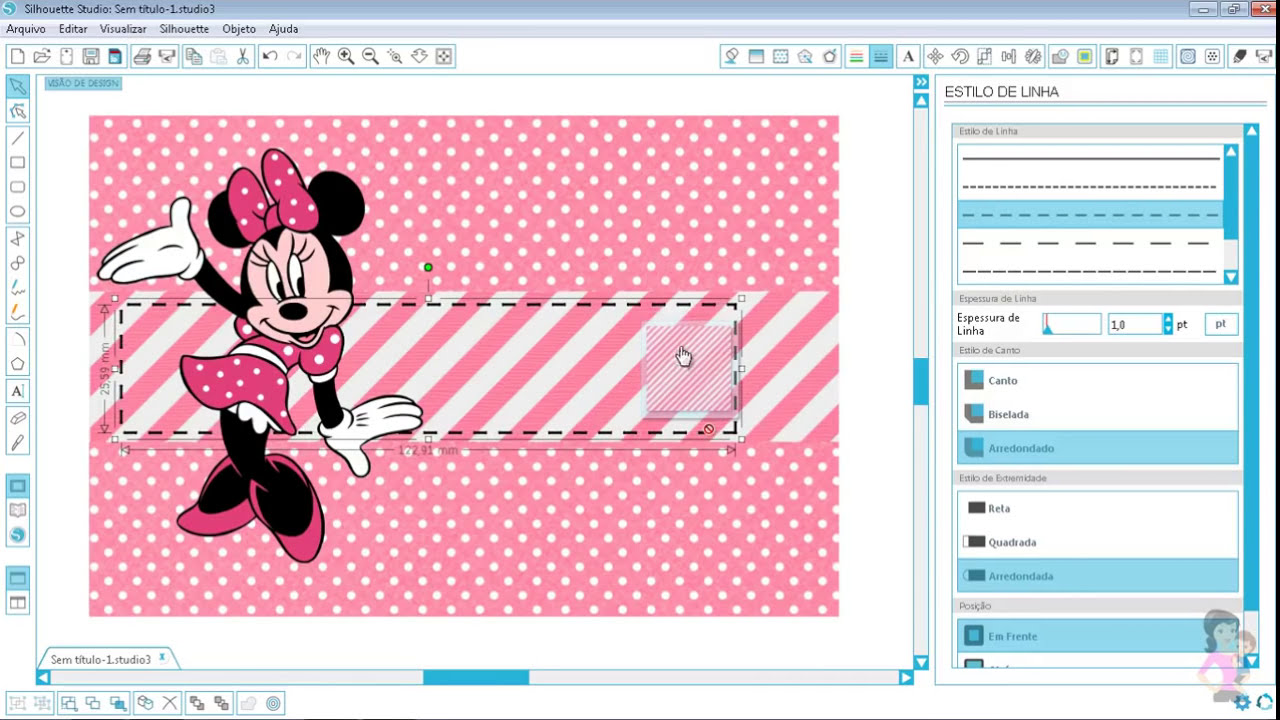
Task: Choose the Quadrada end style
Action: [1098, 542]
